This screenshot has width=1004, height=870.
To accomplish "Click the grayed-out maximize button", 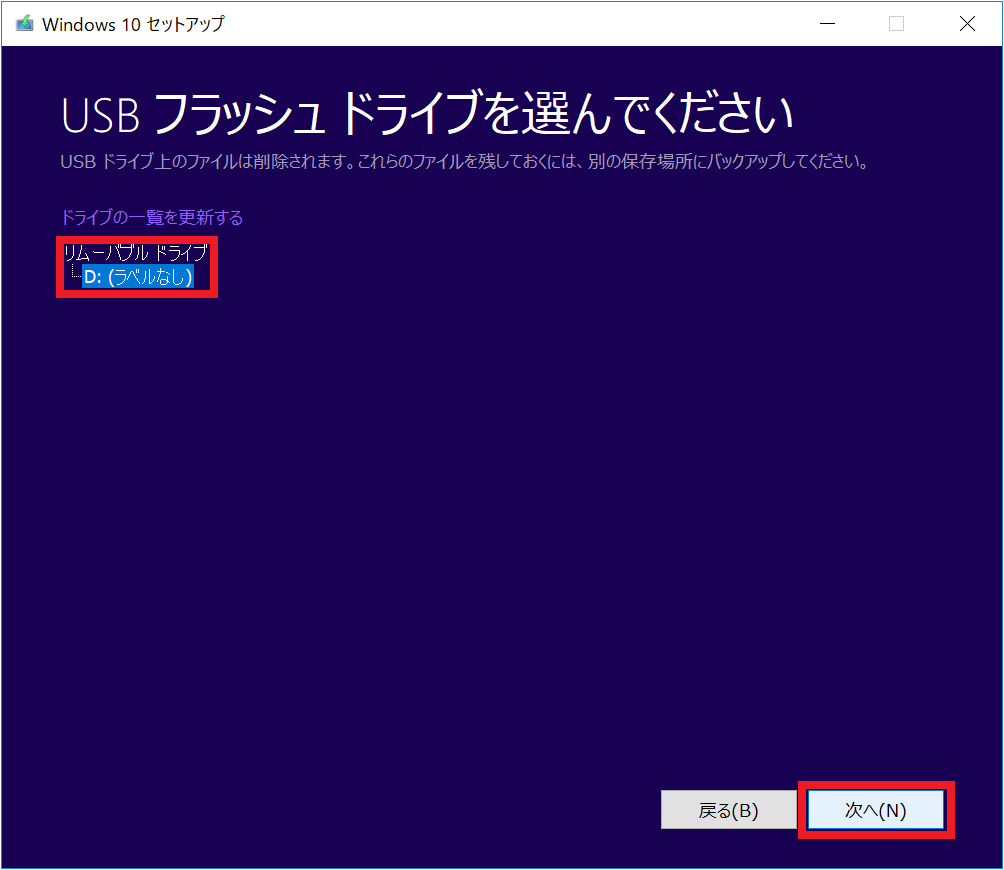I will point(896,24).
